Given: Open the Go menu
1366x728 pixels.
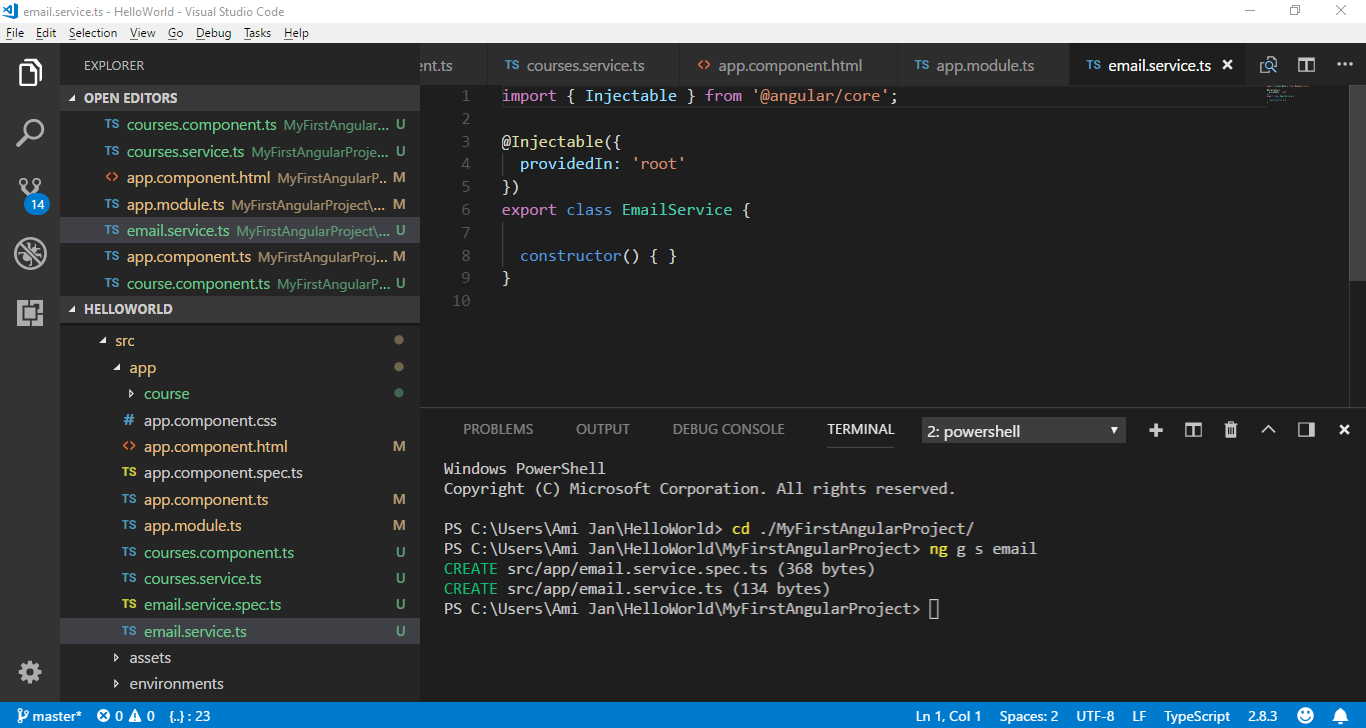Looking at the screenshot, I should 175,33.
